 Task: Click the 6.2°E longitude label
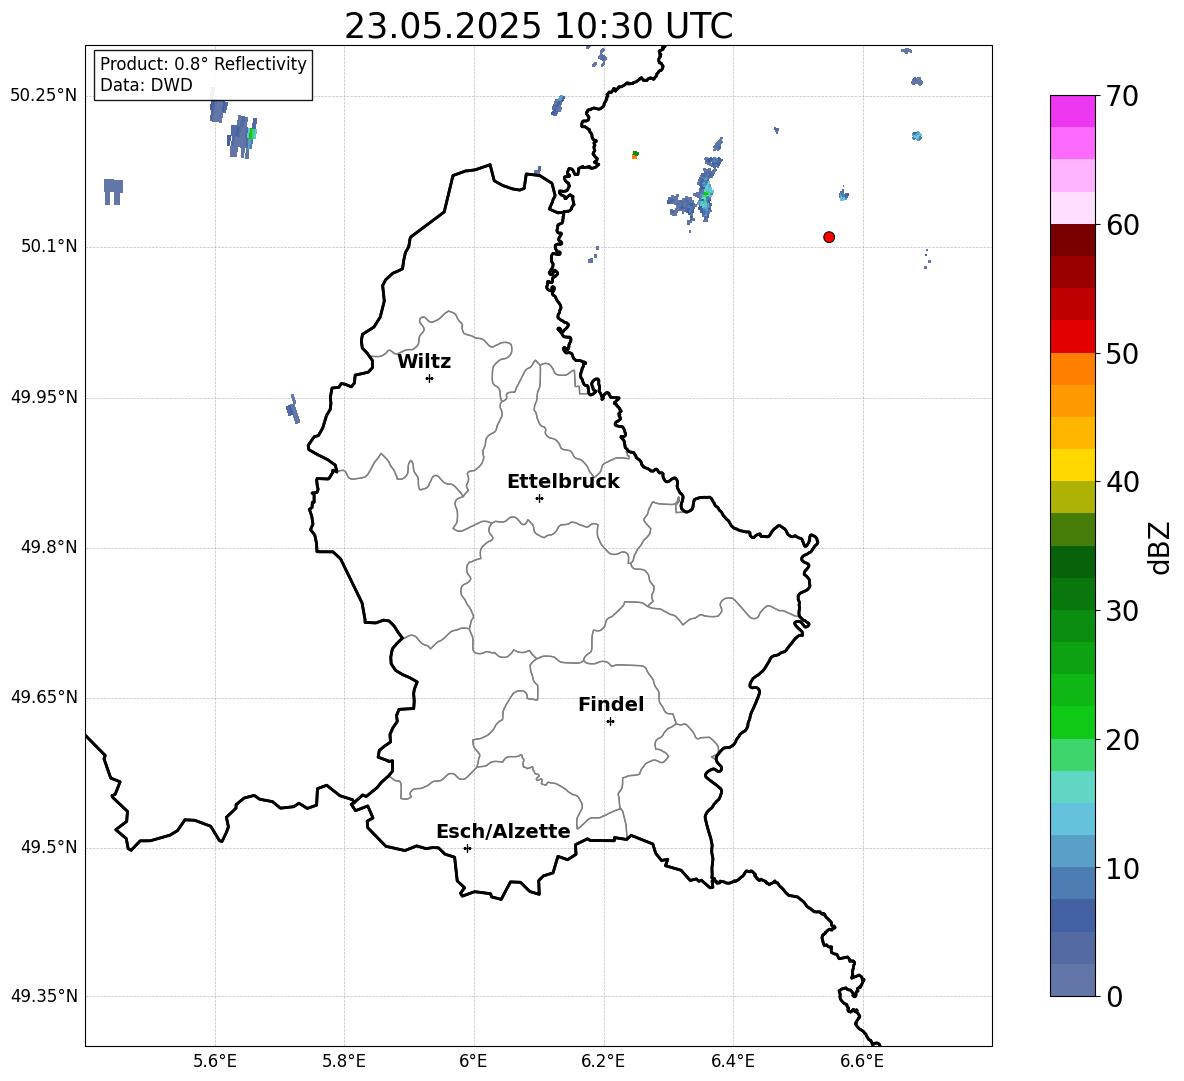coord(603,1062)
